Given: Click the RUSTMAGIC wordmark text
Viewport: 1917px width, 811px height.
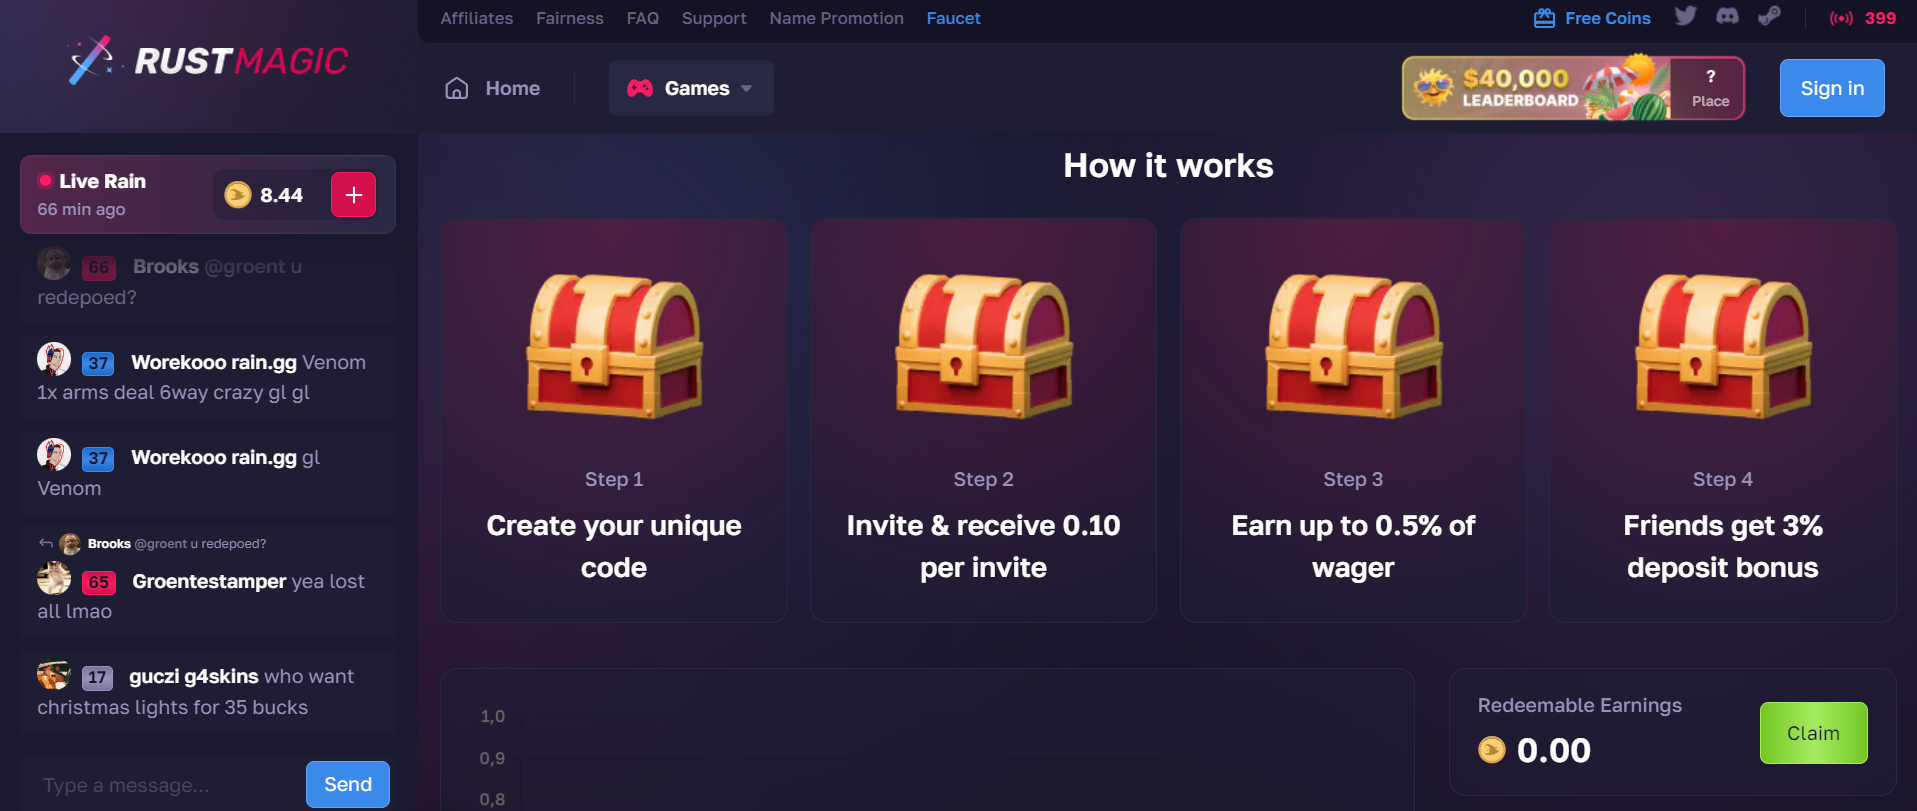Looking at the screenshot, I should (241, 61).
